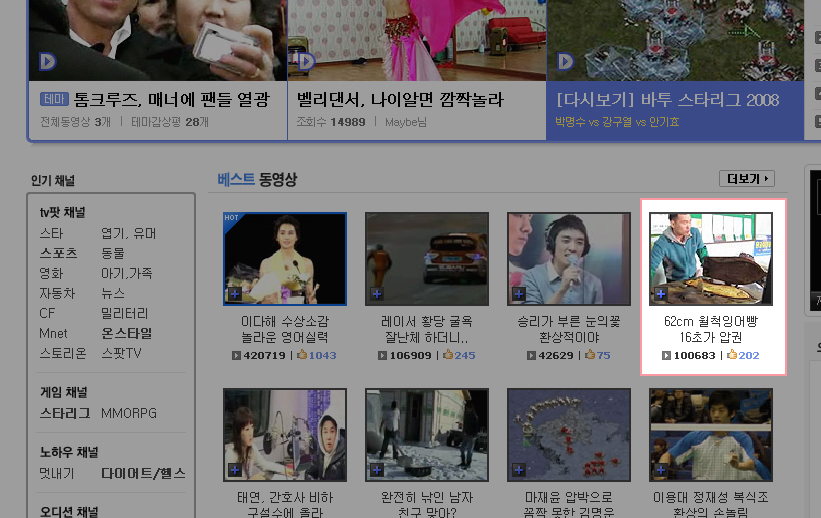Click the play icon on 벨리댄서 banner image
This screenshot has height=518, width=821.
306,62
